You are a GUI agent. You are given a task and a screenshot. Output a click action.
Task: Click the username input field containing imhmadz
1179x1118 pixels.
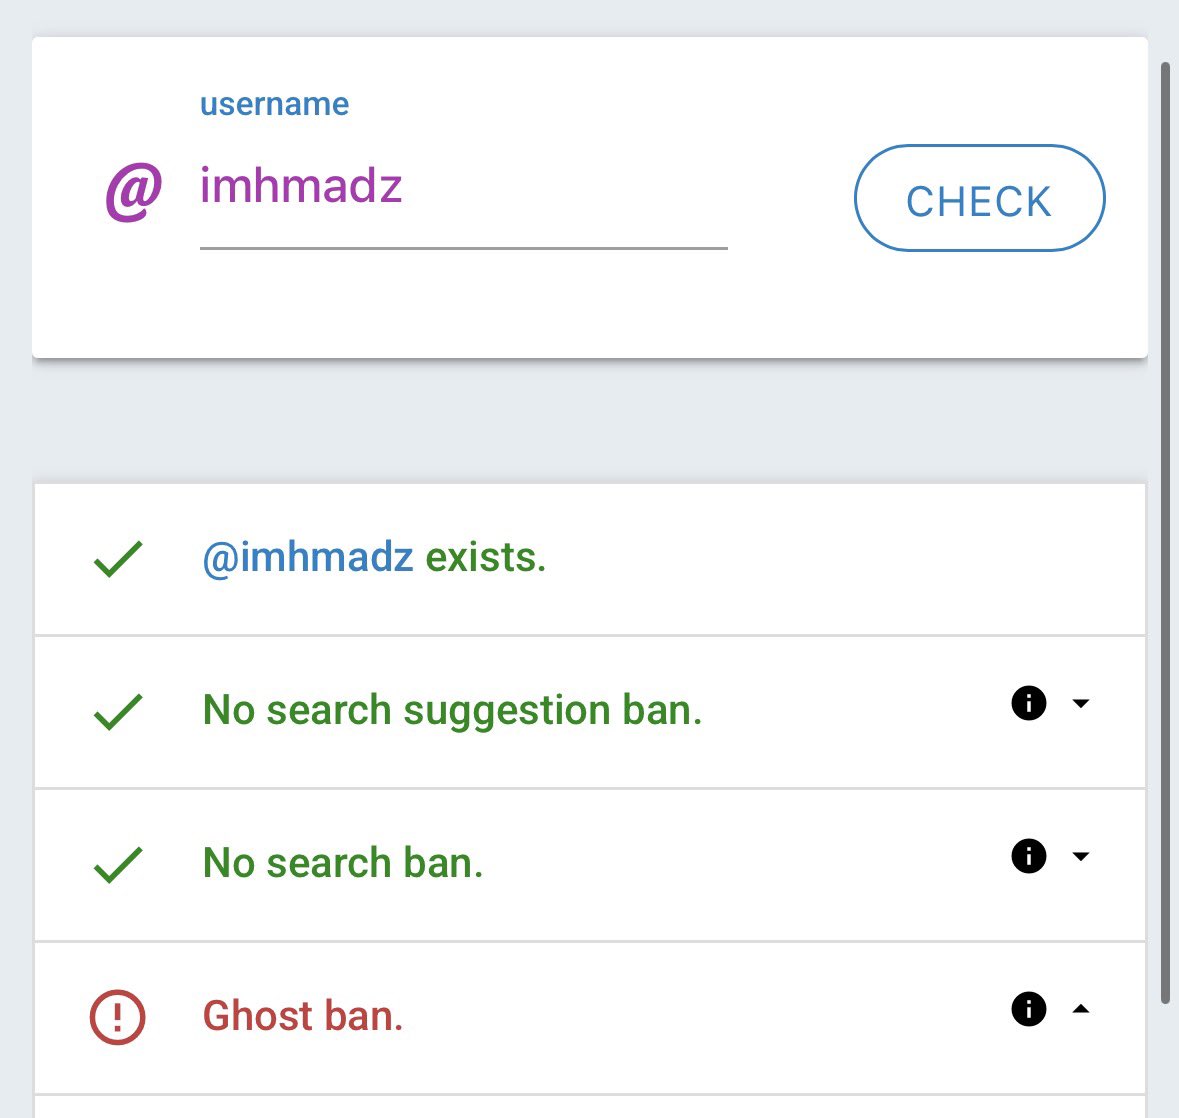click(462, 188)
